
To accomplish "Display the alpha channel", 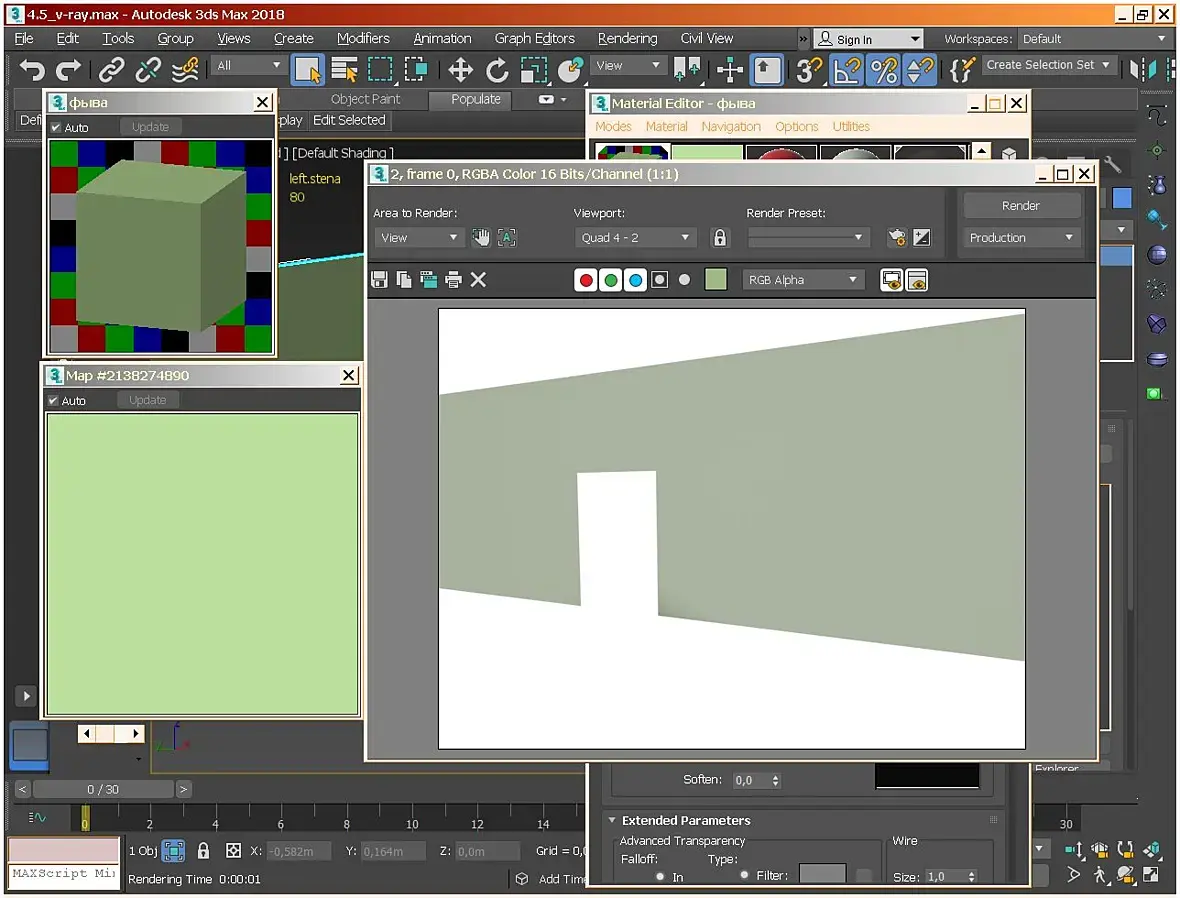I will click(660, 280).
